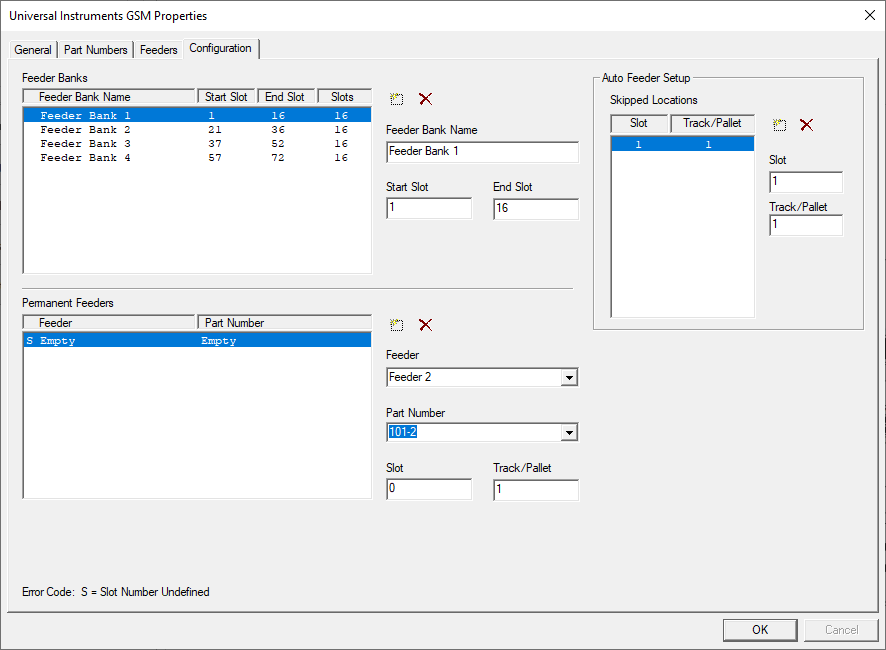This screenshot has width=886, height=650.
Task: Switch to the Feeders tab
Action: (158, 48)
